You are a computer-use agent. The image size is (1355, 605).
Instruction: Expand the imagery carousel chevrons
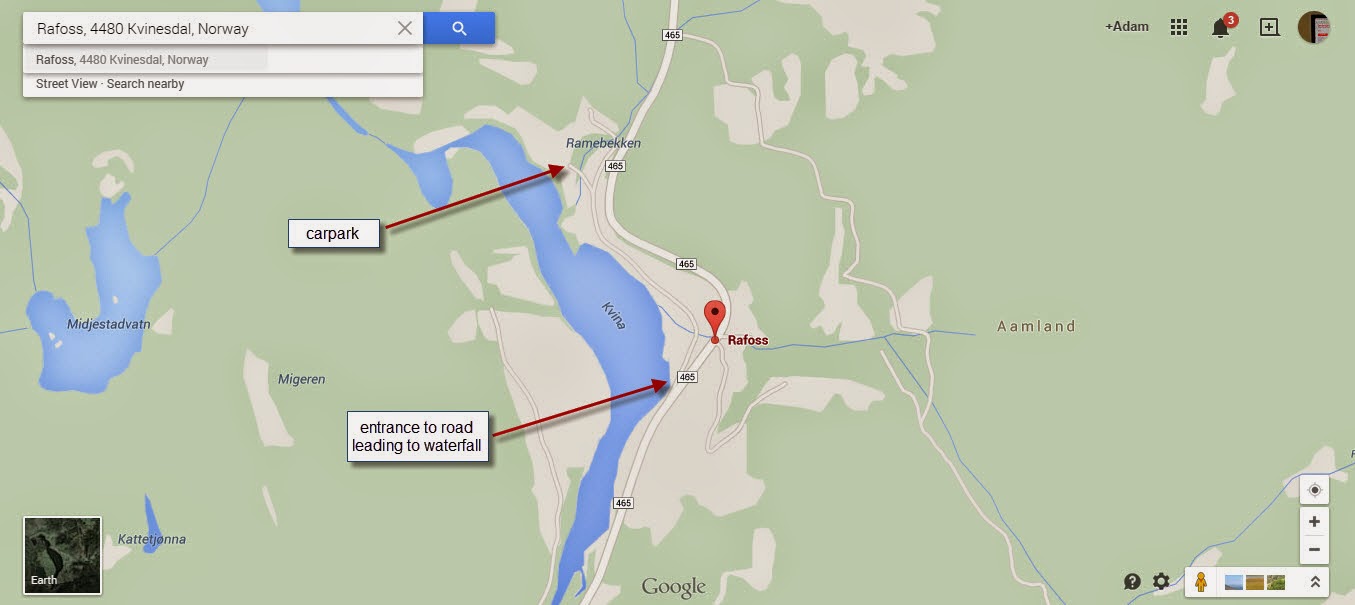(x=1315, y=581)
